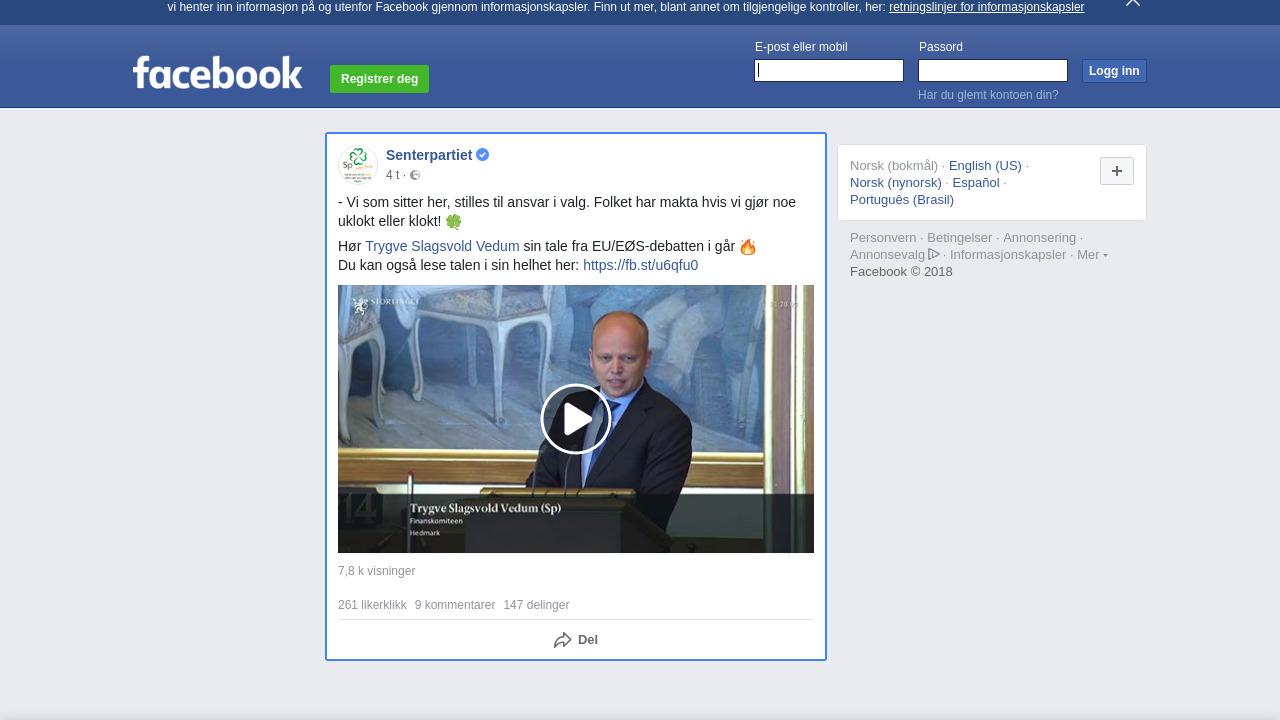Focus the Passord field

point(993,70)
